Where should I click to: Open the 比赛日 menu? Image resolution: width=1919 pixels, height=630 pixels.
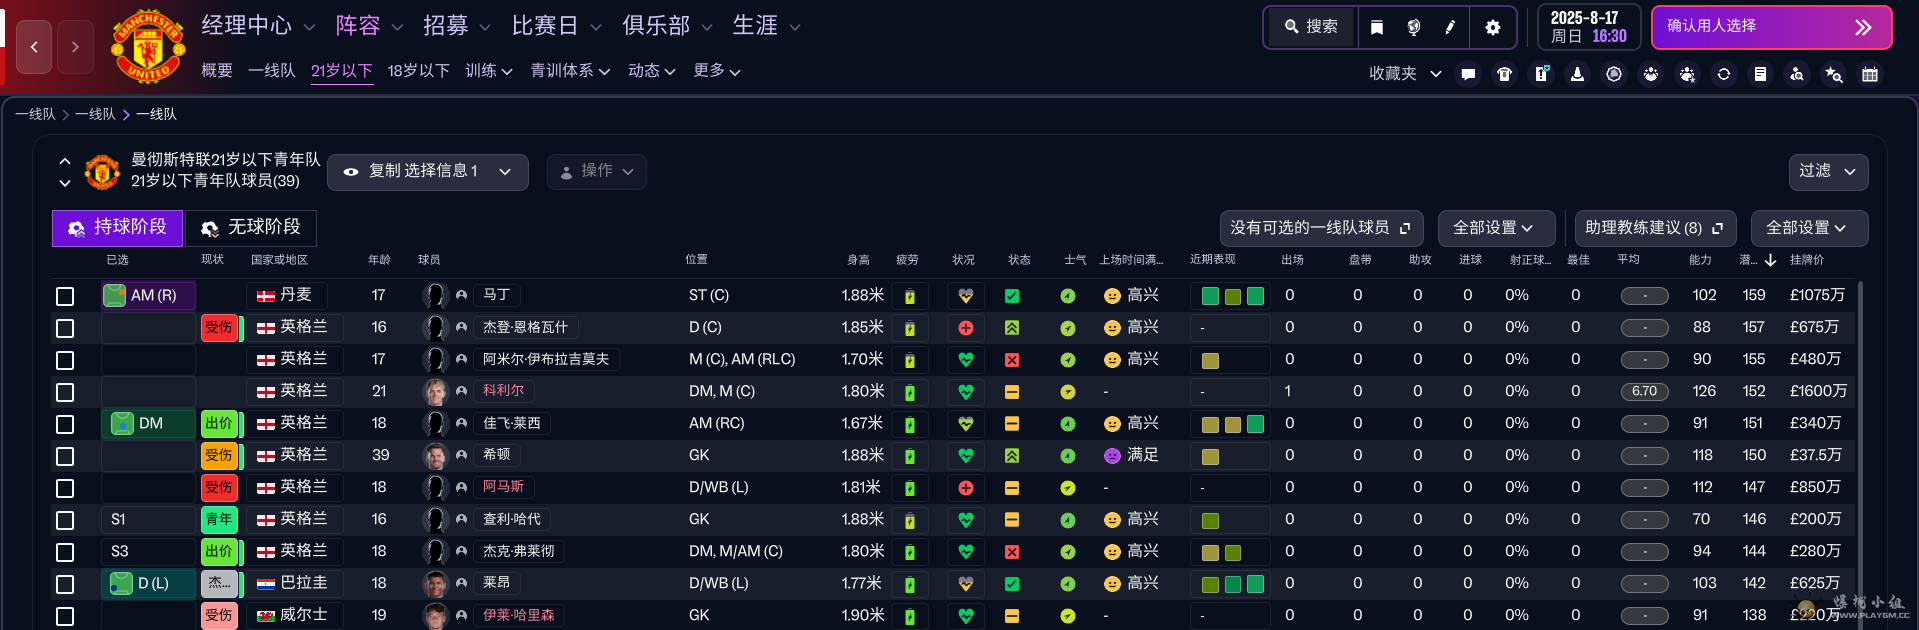point(557,26)
